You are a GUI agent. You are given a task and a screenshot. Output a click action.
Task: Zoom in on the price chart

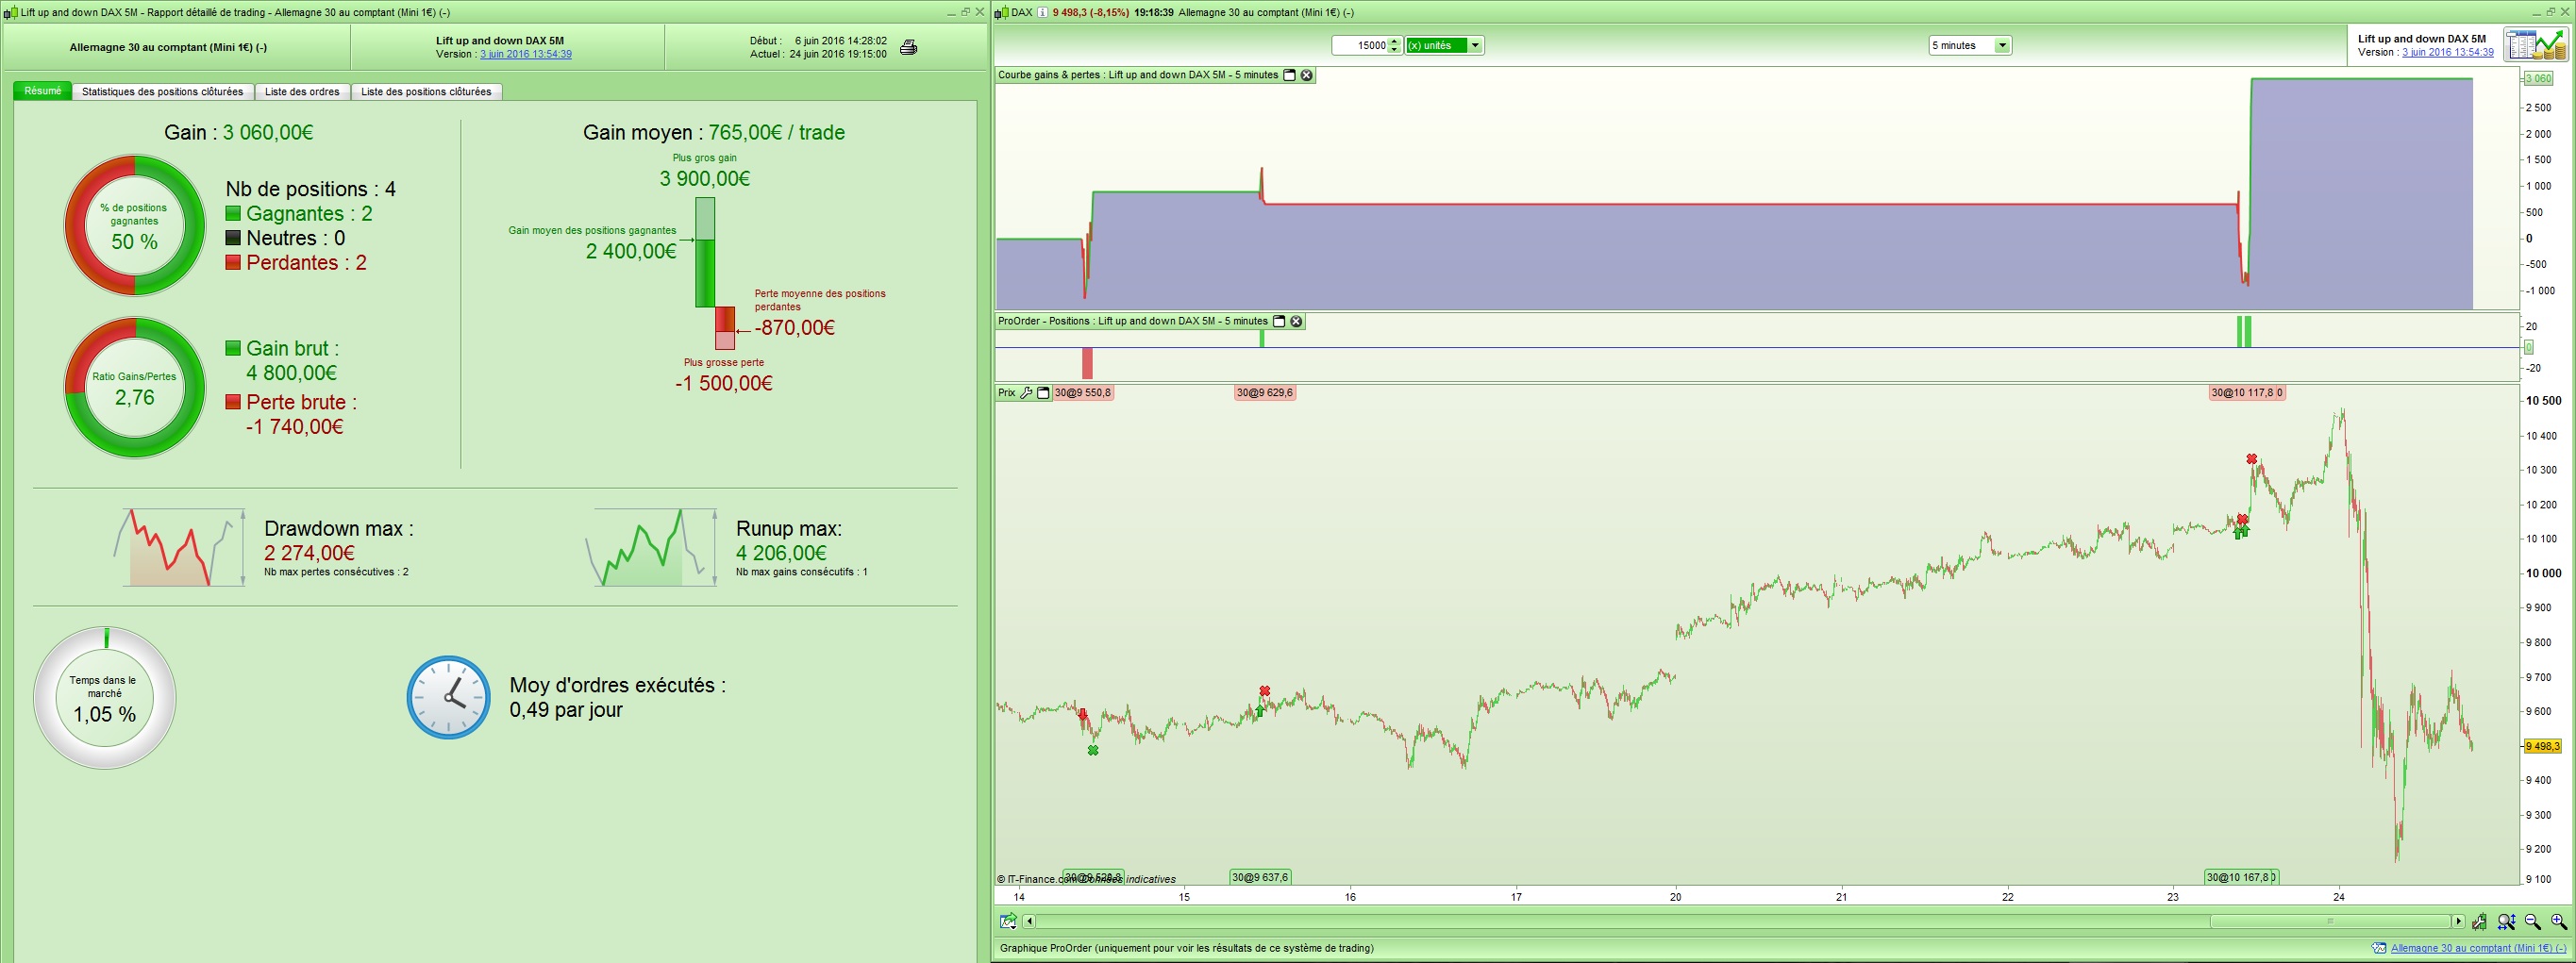click(2559, 922)
